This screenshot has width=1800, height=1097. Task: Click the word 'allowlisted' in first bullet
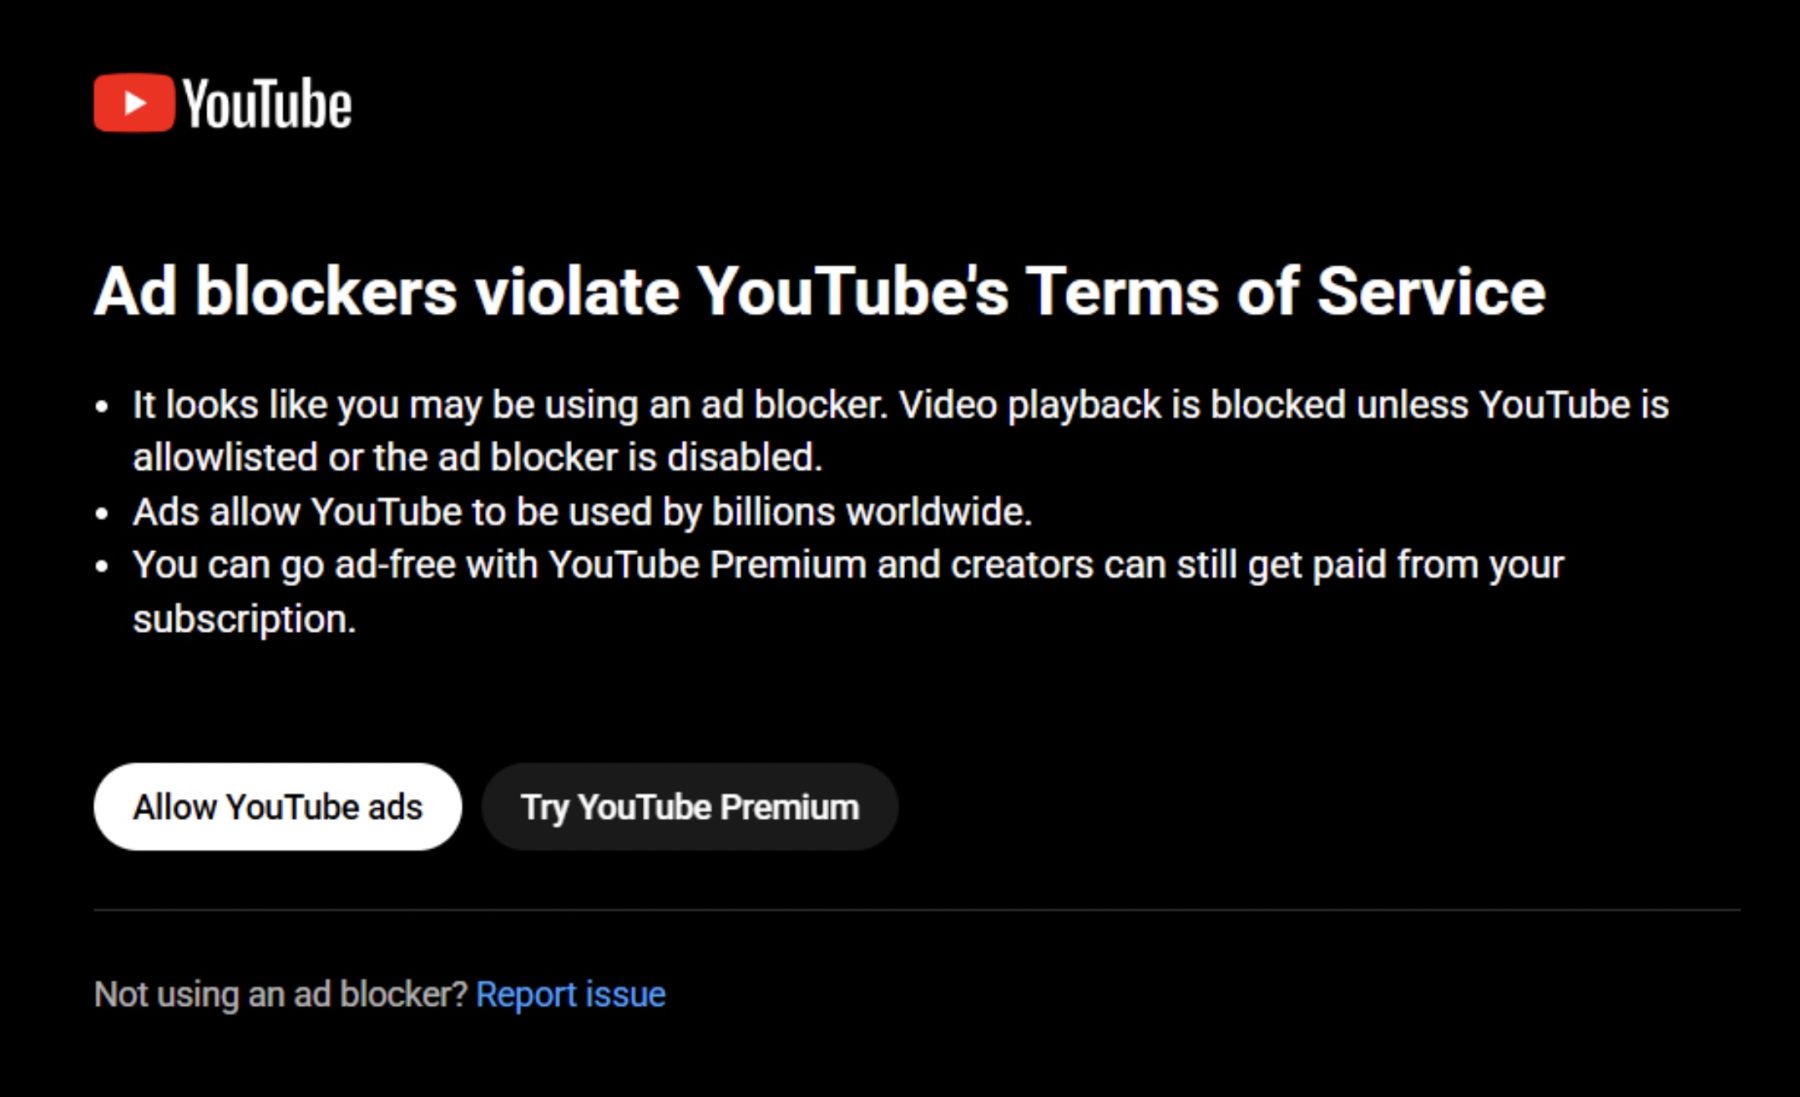pos(225,458)
